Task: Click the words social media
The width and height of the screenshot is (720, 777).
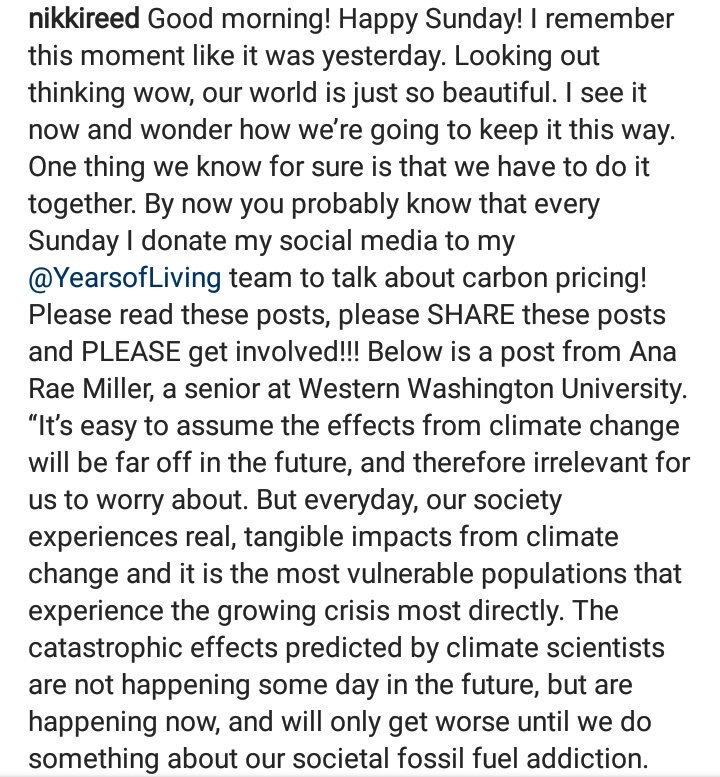Action: [x=359, y=240]
